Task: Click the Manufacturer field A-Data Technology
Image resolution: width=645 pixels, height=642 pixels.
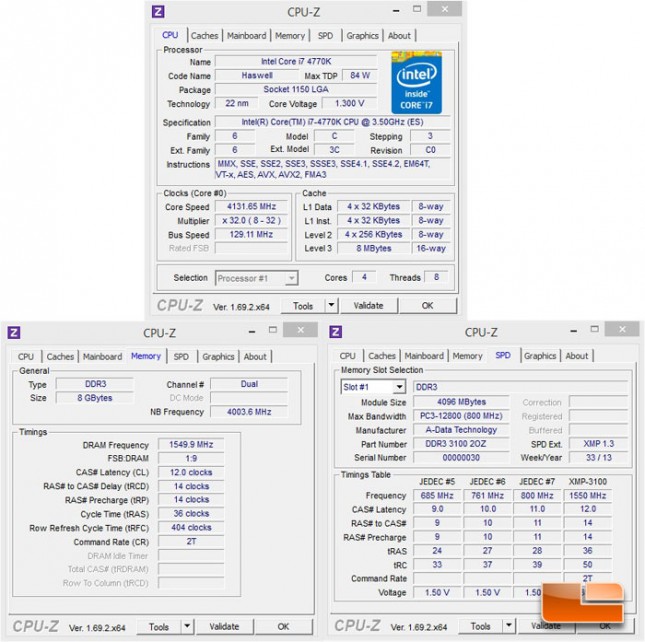Action: [x=461, y=430]
